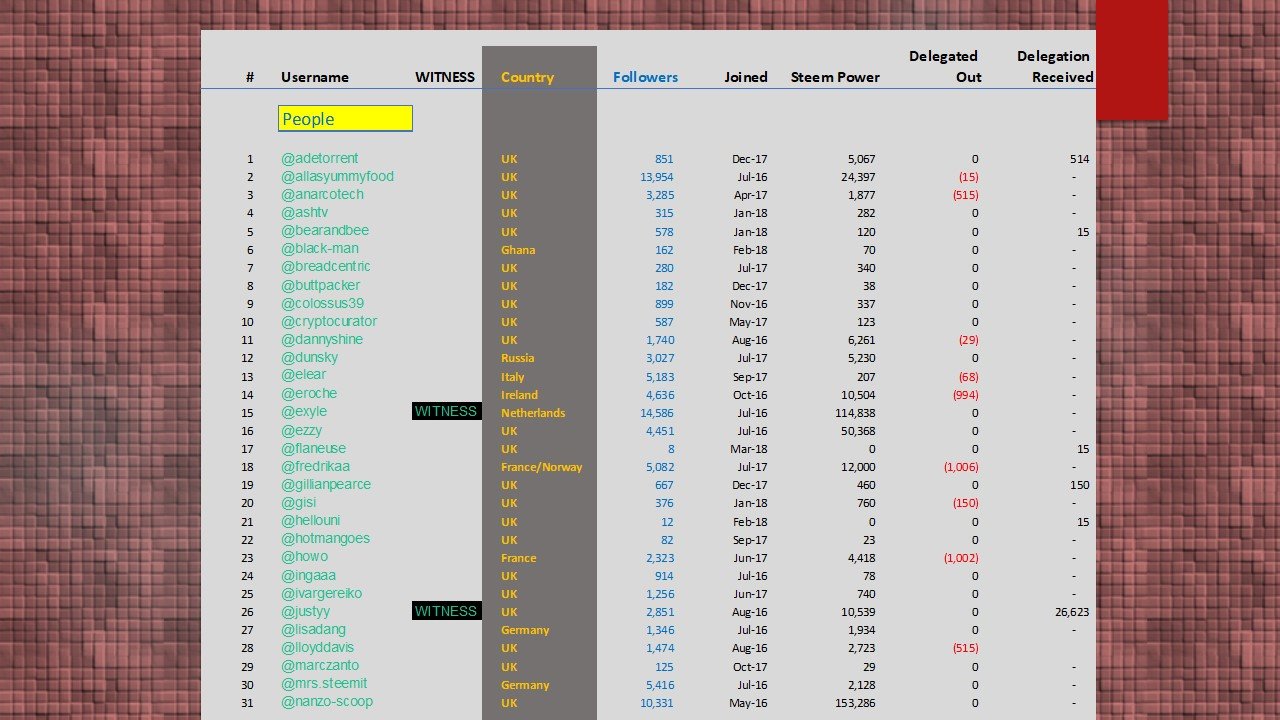Click the @anarcotech username

[322, 194]
